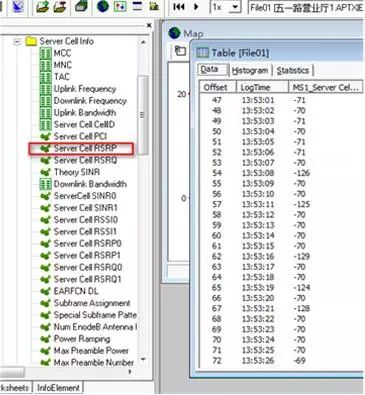Select MNC in the tree
Screen dimensions: 365x395
[x=63, y=65]
